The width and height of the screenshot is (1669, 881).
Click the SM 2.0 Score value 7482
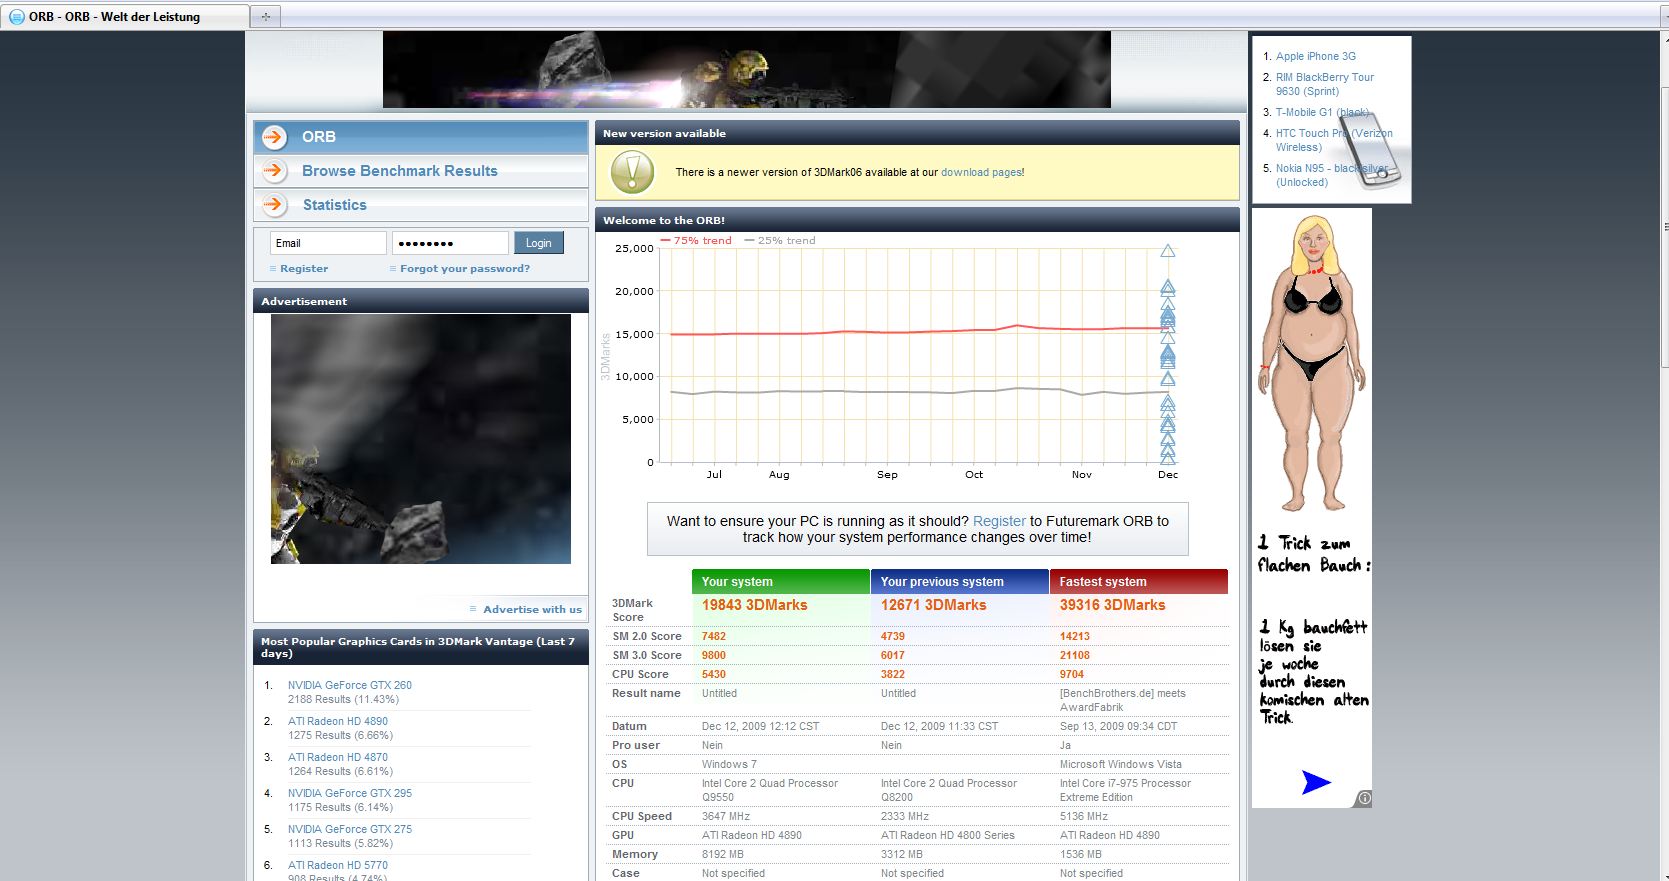tap(714, 636)
